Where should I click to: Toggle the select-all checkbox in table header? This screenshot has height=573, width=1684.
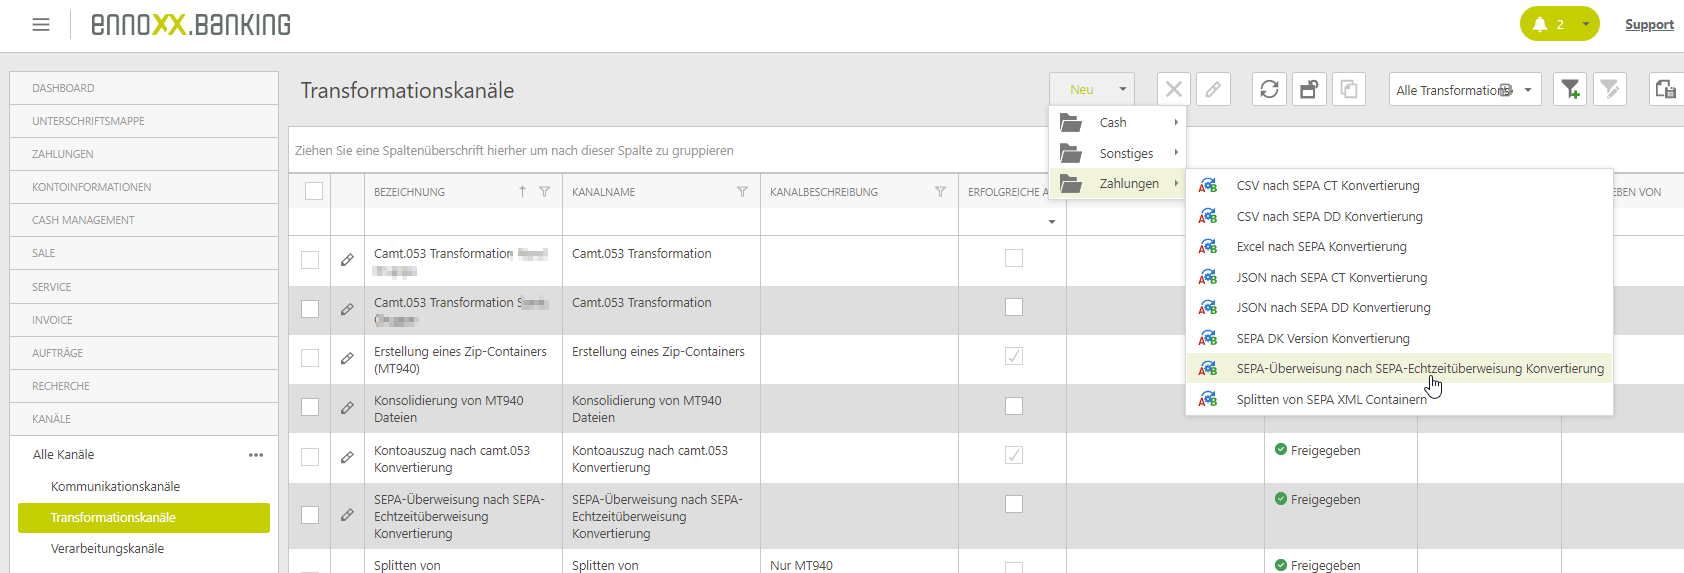[x=314, y=191]
